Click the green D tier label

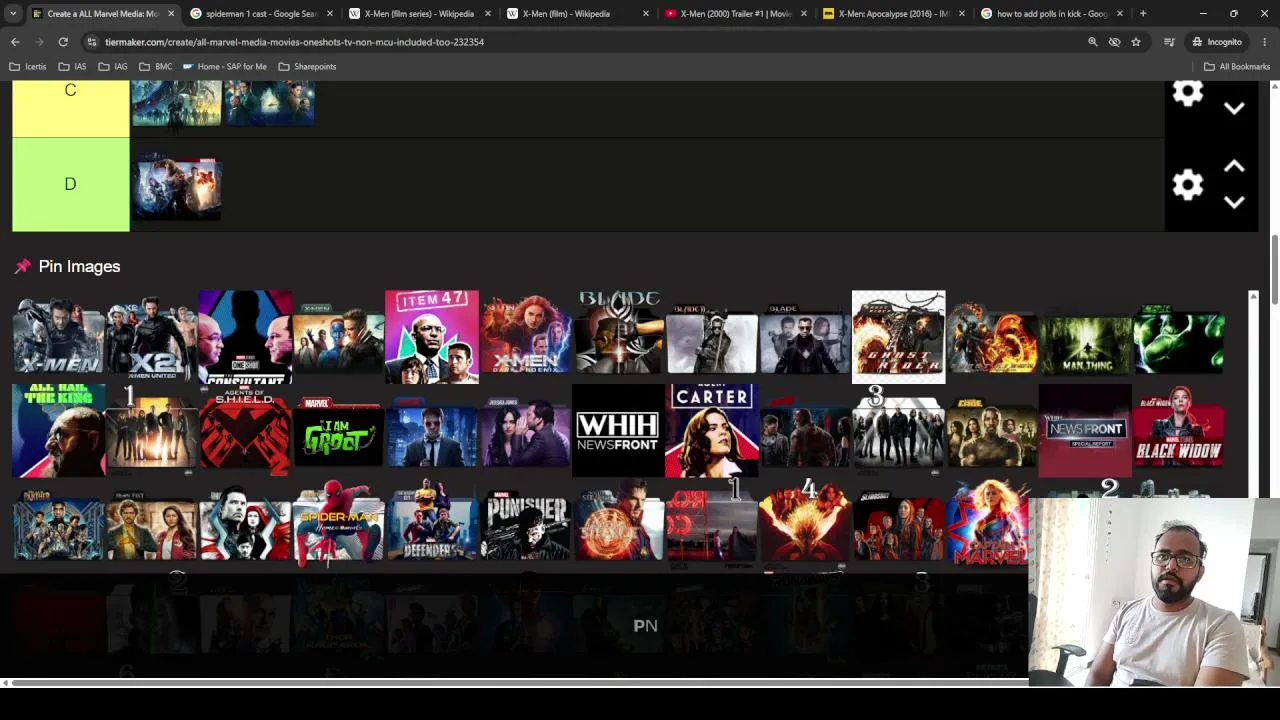pyautogui.click(x=70, y=184)
